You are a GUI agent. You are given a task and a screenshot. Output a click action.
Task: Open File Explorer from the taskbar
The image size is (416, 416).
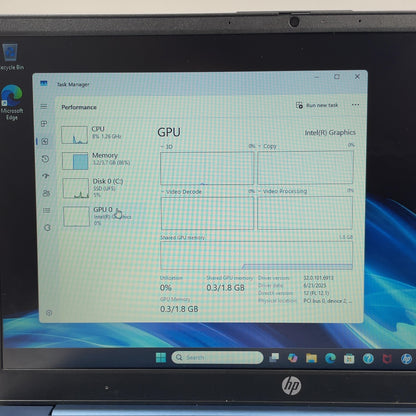click(311, 358)
